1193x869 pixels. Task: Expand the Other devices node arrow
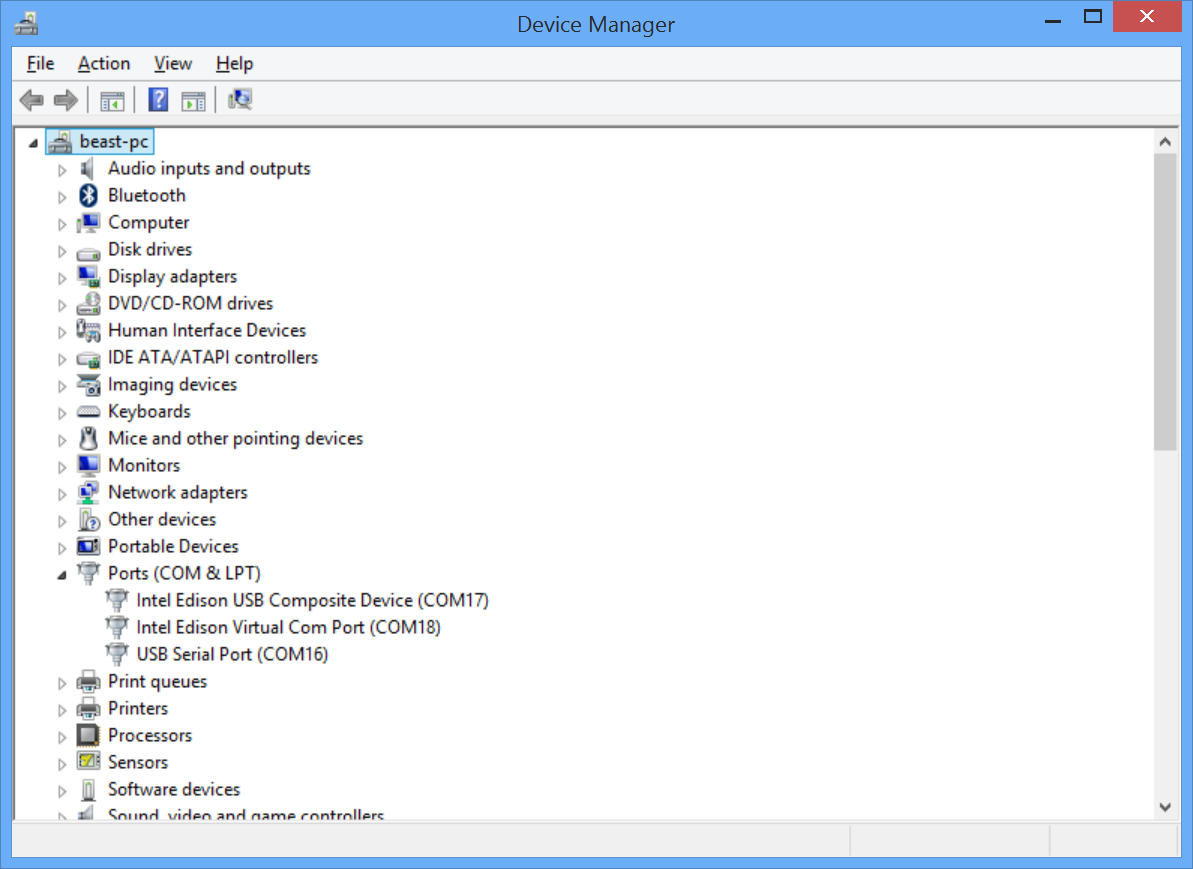click(62, 521)
